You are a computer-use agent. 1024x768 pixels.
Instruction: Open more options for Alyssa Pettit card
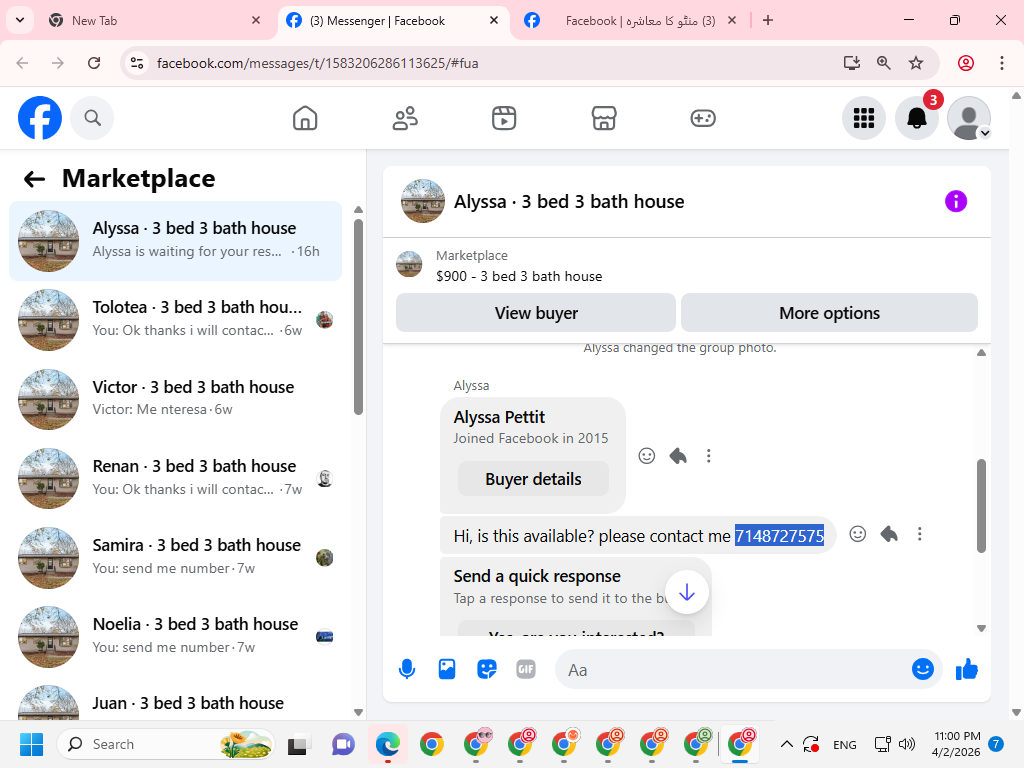(x=709, y=456)
